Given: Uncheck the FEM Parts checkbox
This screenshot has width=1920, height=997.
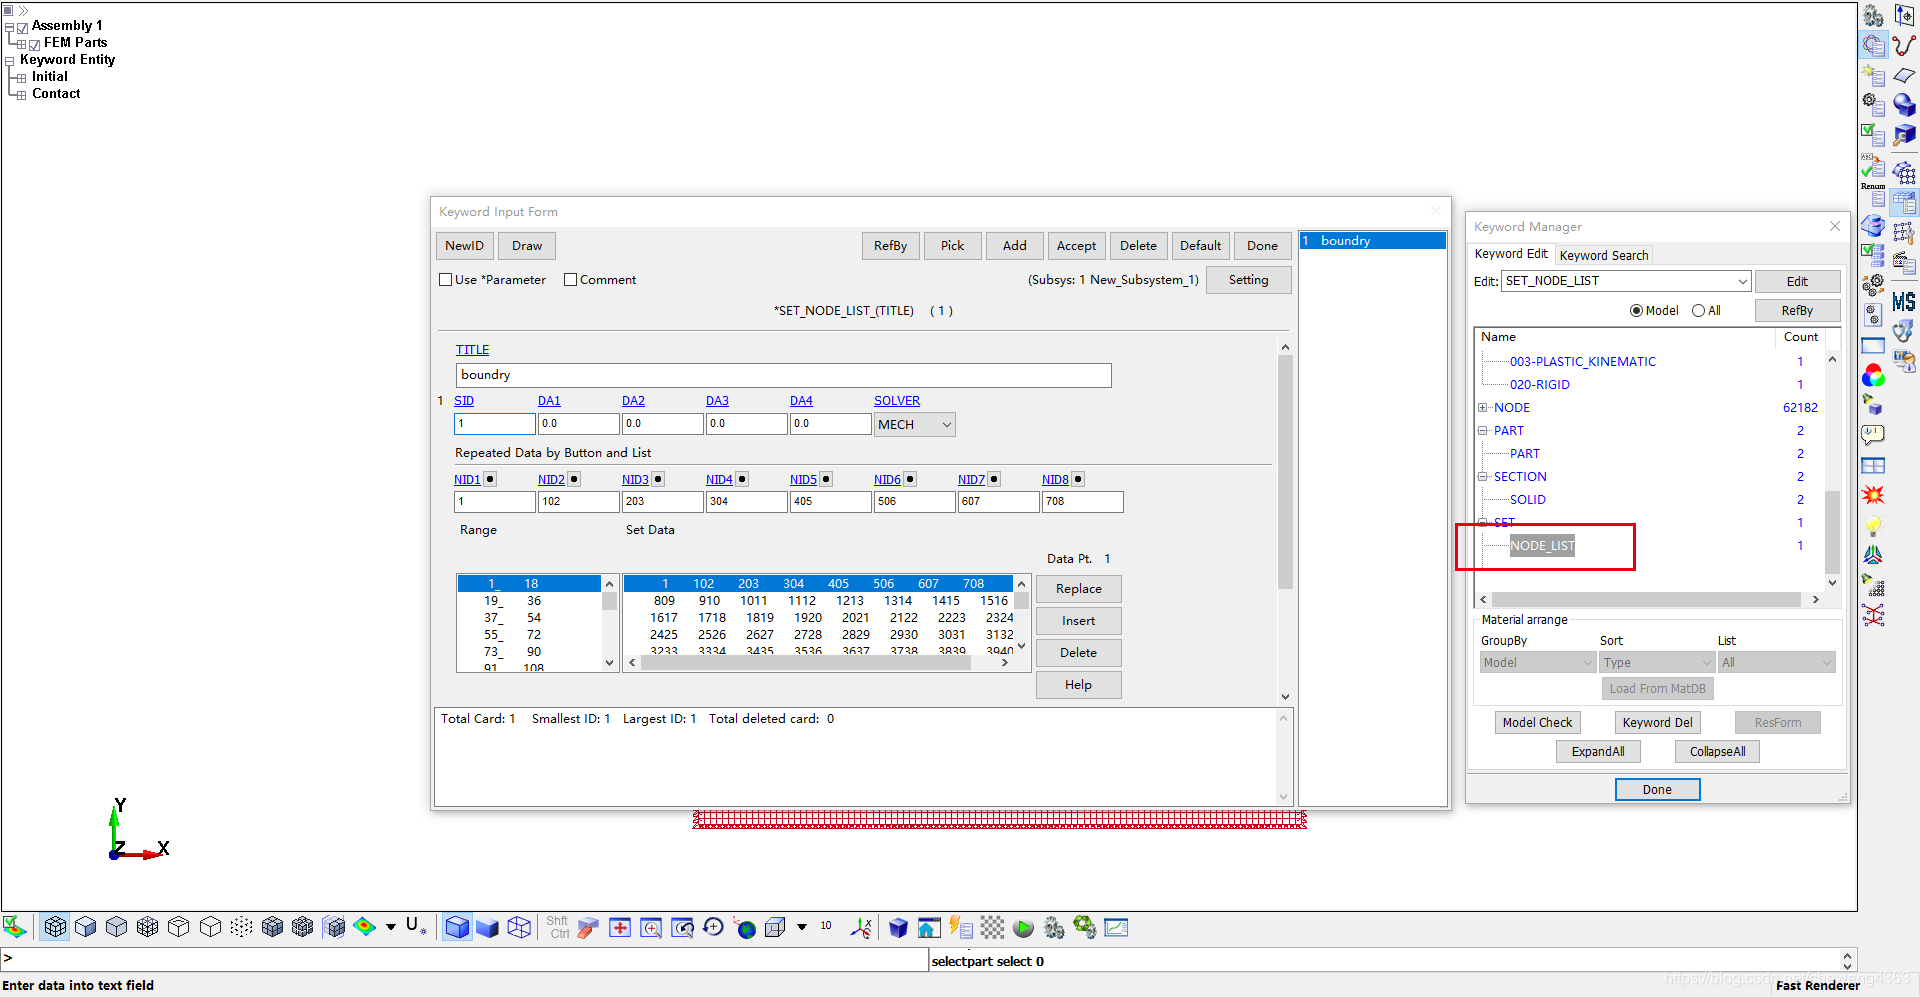Looking at the screenshot, I should 35,44.
